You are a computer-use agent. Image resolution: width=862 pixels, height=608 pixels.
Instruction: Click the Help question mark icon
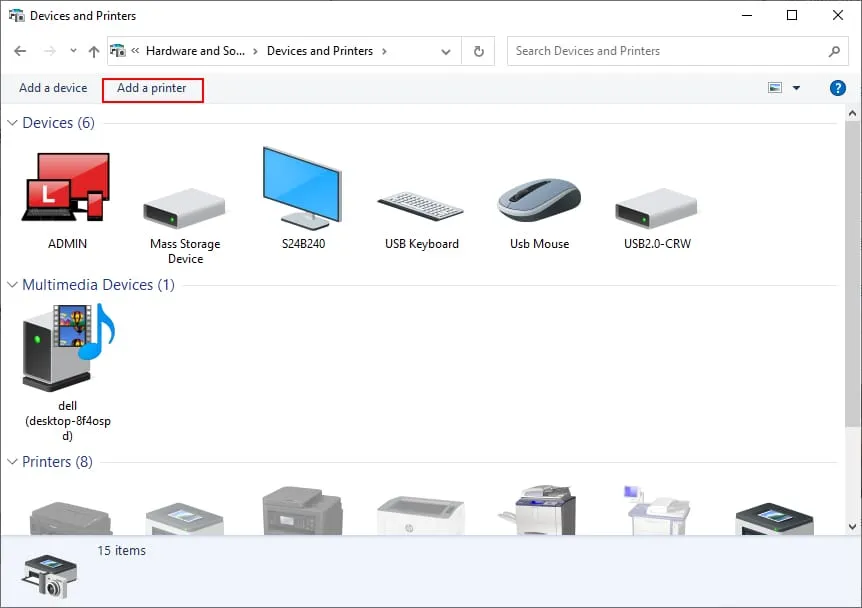pos(837,87)
